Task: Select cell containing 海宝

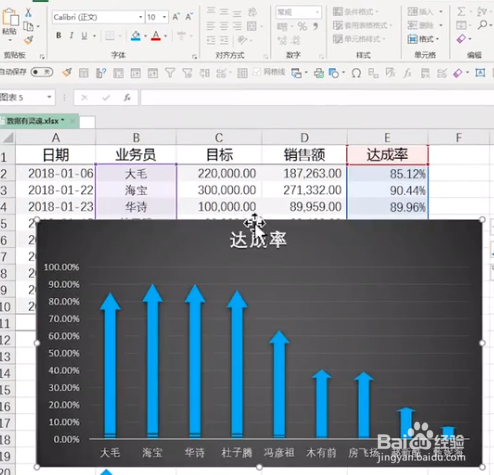Action: pyautogui.click(x=136, y=190)
